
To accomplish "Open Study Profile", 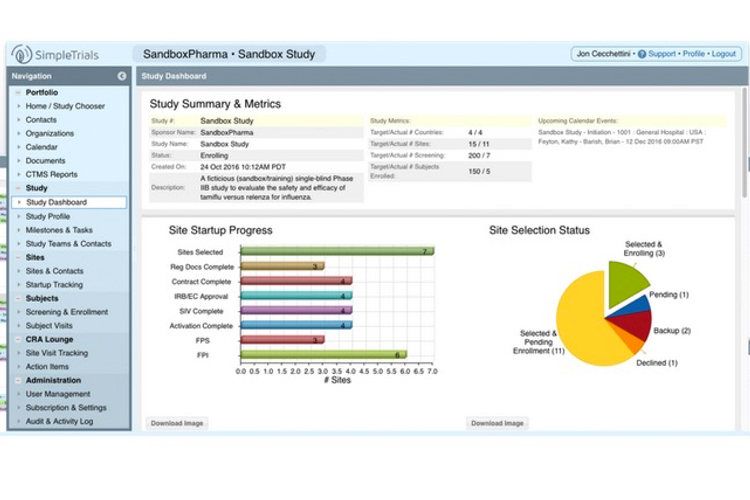I will click(48, 216).
